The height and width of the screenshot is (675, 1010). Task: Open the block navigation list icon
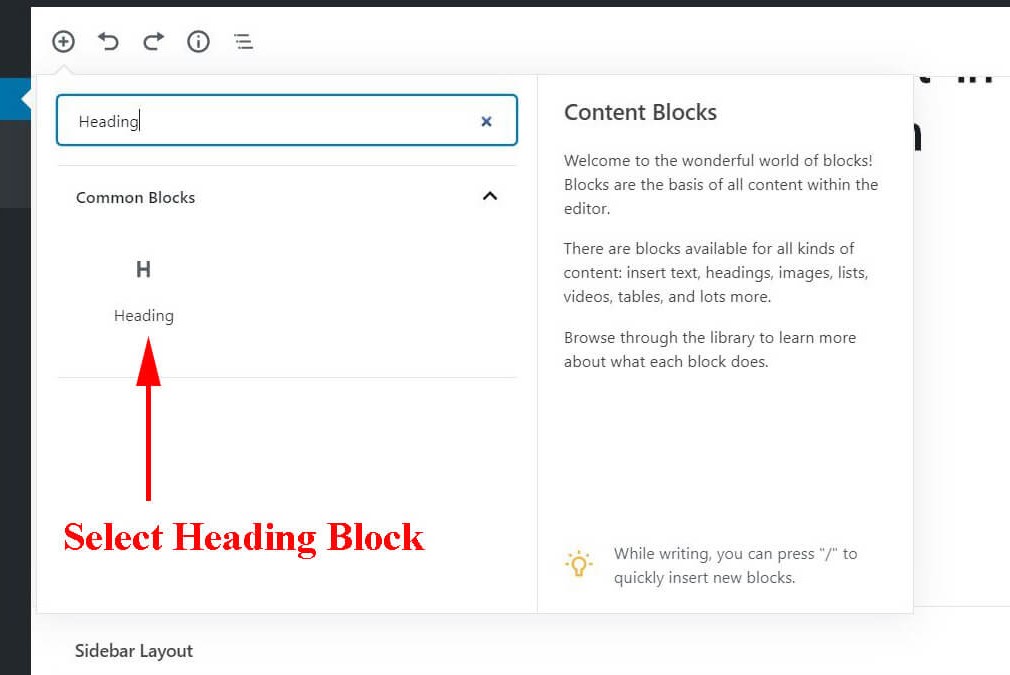coord(243,42)
